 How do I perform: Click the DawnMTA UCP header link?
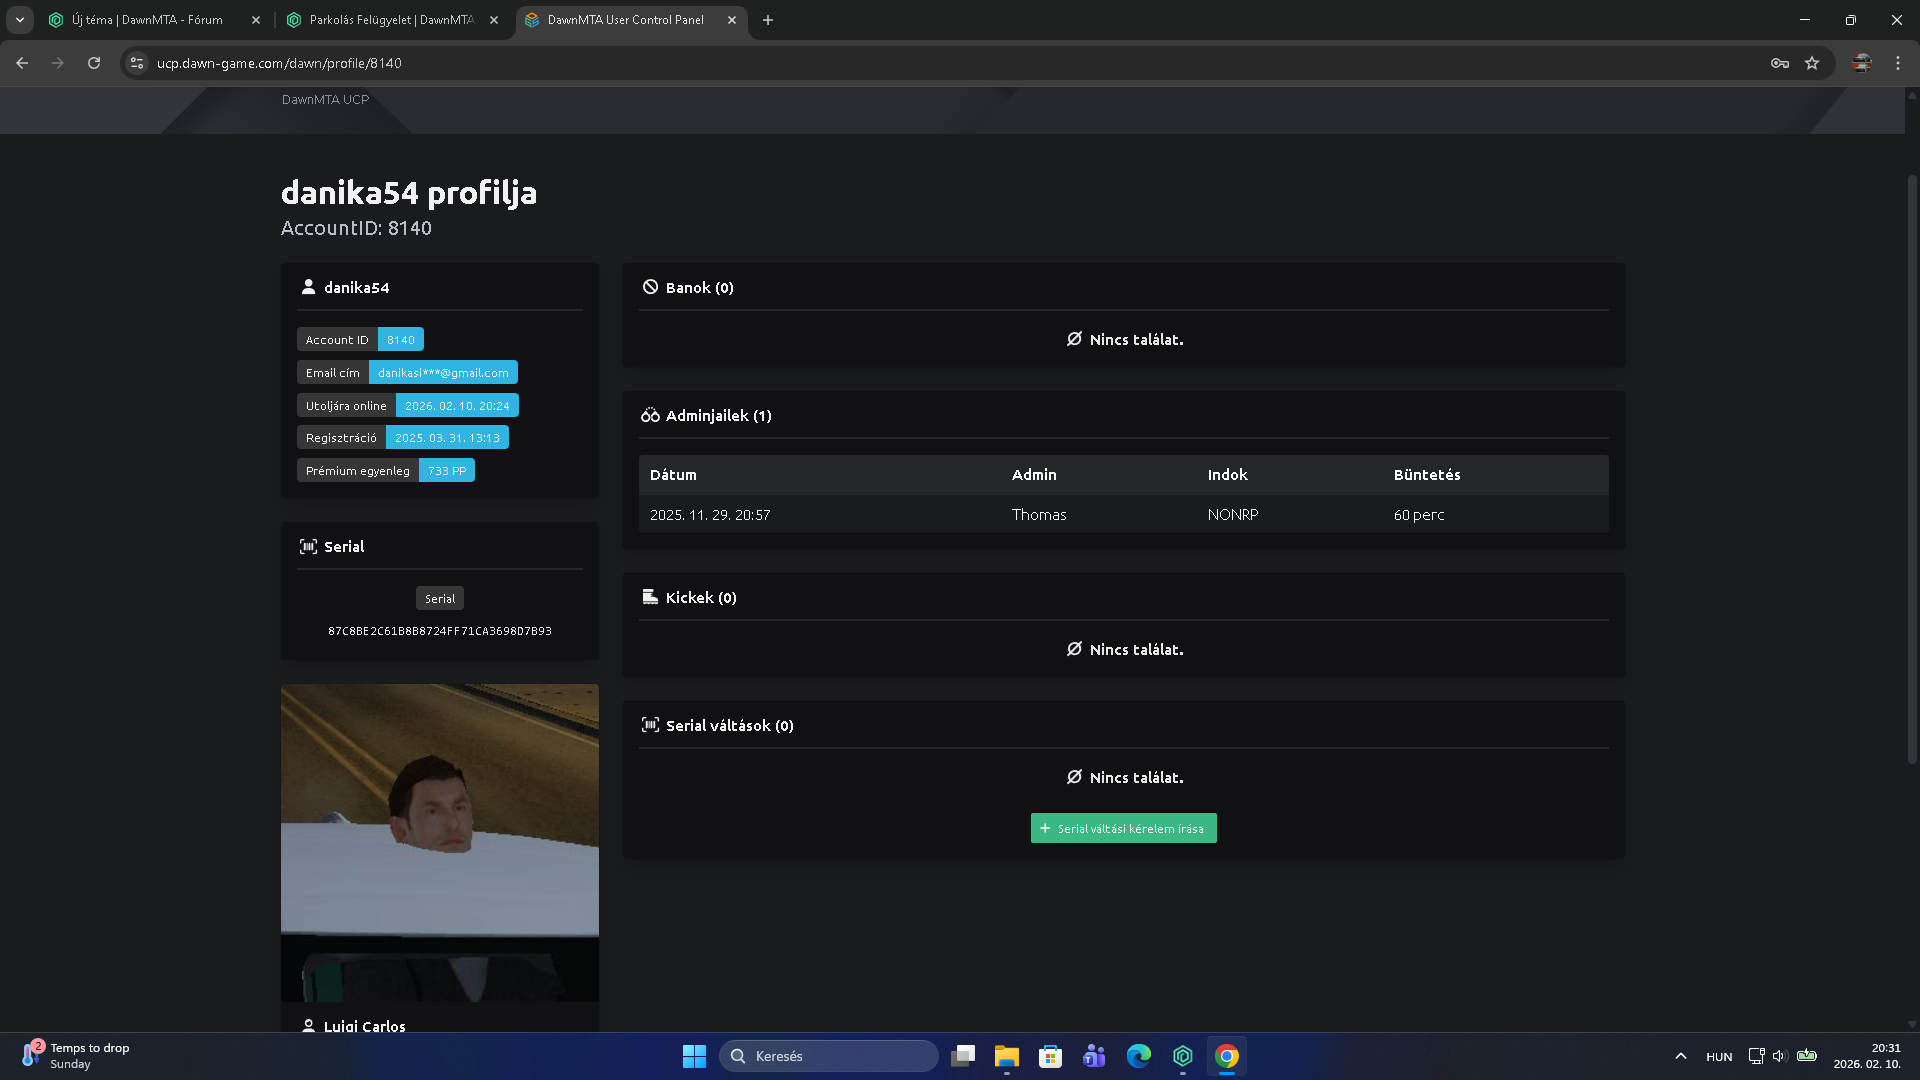[x=325, y=99]
